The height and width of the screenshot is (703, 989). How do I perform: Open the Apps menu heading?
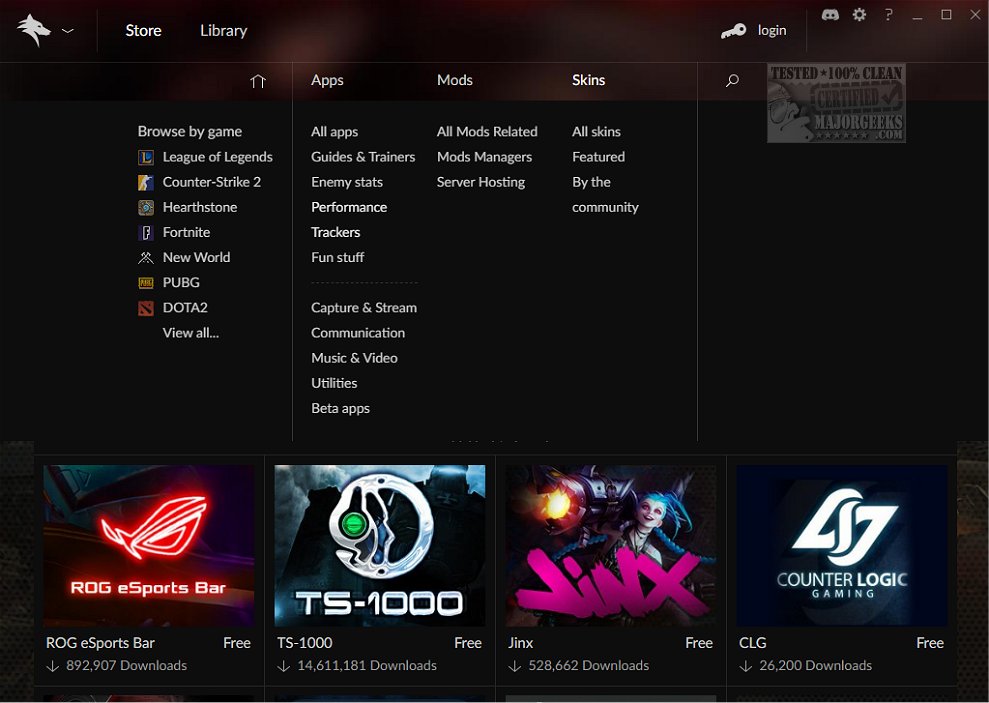[x=327, y=80]
